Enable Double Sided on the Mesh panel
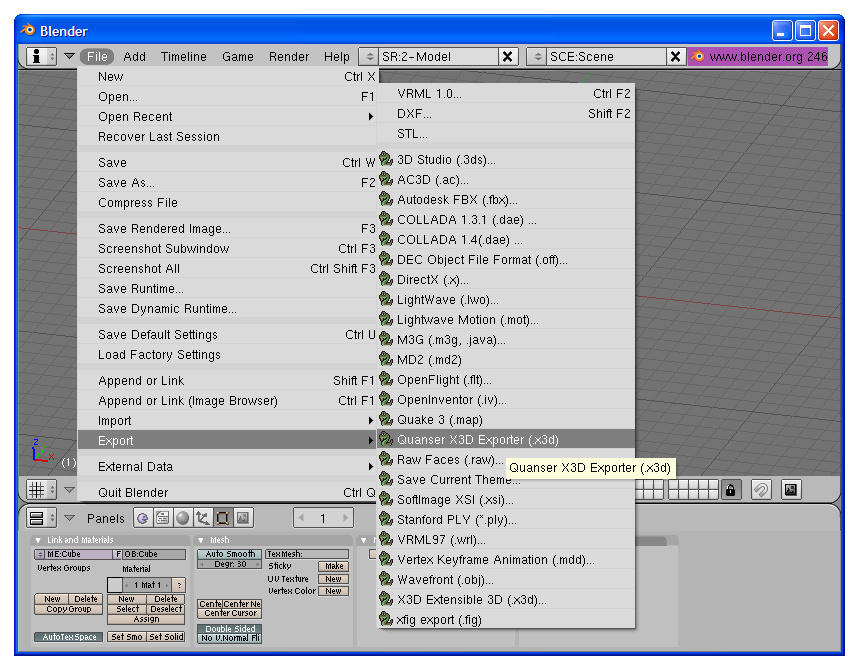This screenshot has width=867, height=672. coord(231,628)
